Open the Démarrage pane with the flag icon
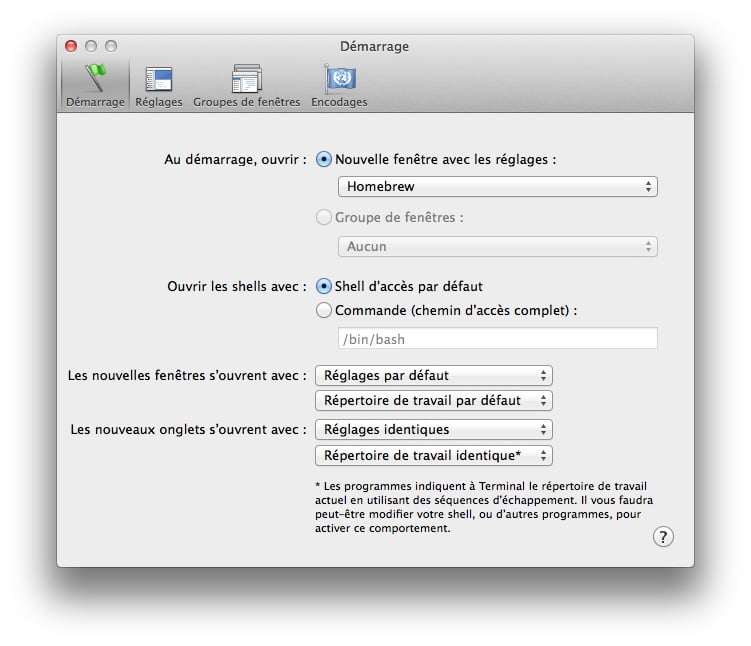This screenshot has height=646, width=751. click(x=95, y=85)
